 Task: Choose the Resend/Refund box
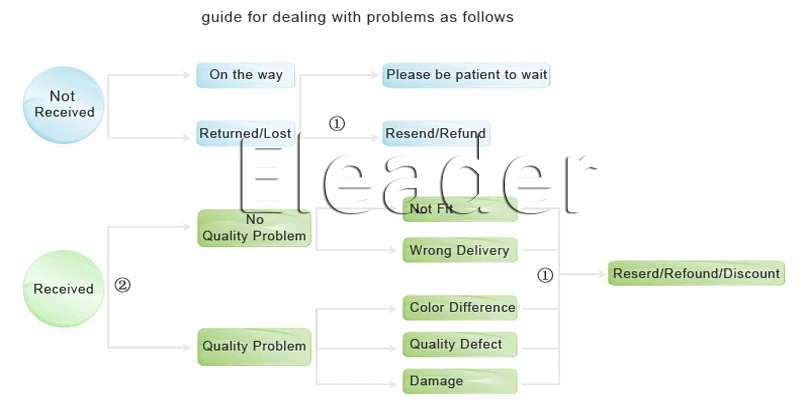pos(436,133)
